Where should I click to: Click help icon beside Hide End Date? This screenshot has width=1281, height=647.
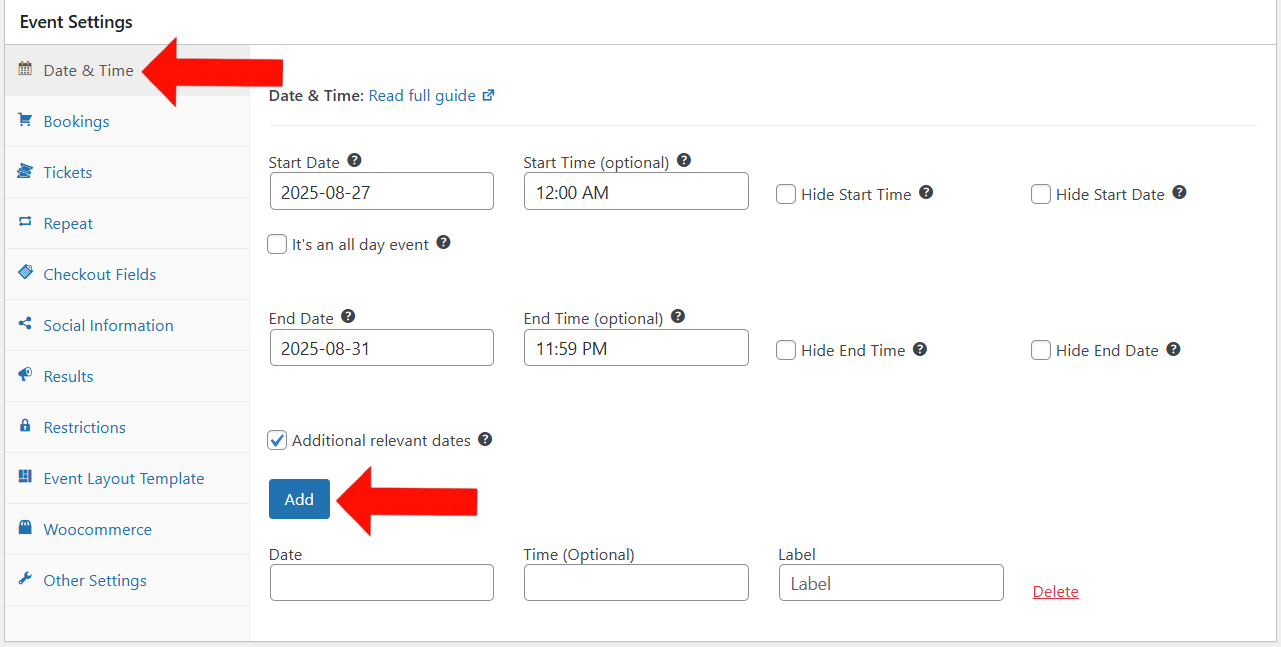[1173, 349]
